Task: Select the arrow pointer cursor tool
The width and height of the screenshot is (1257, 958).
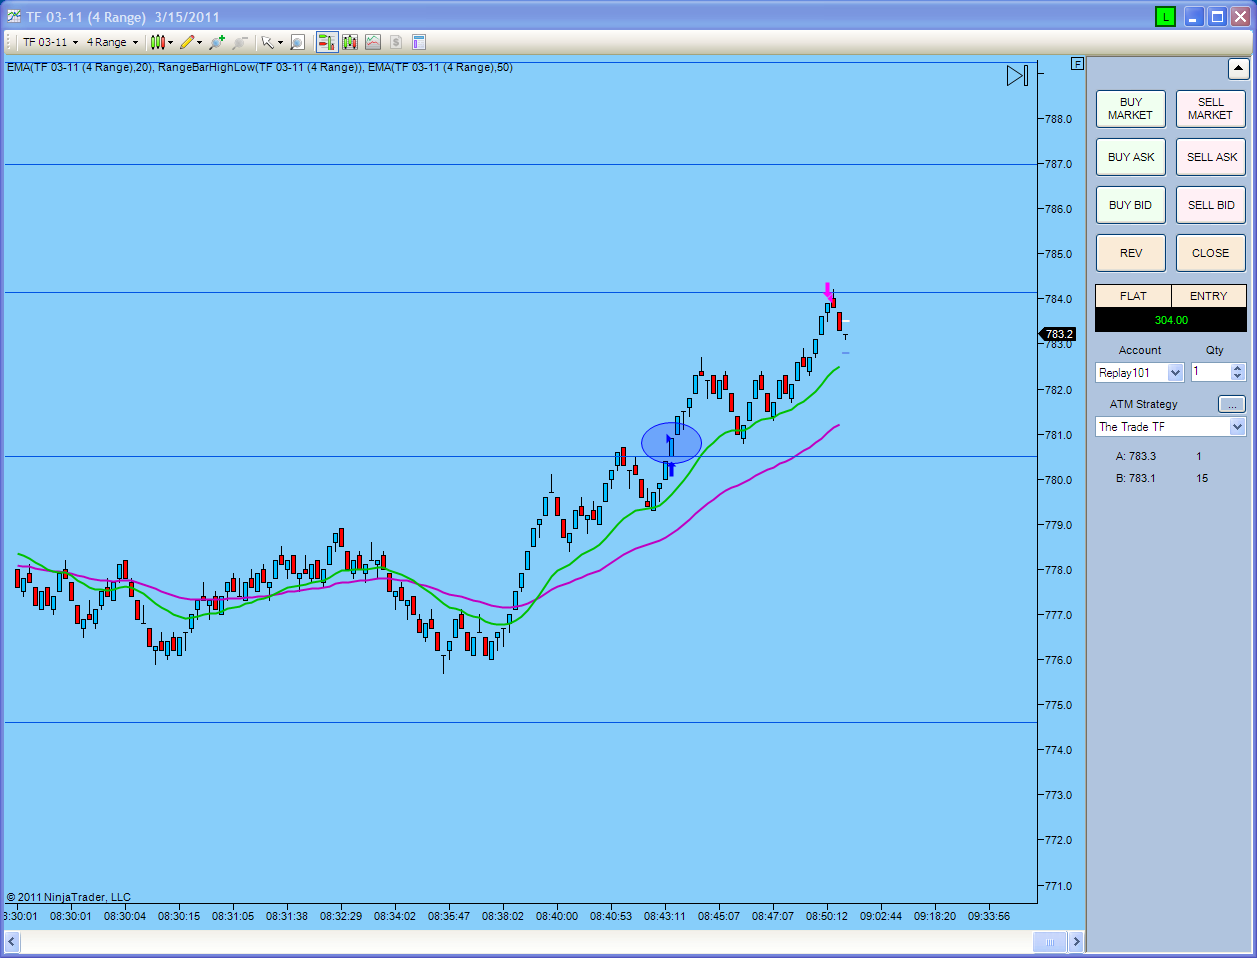Action: [267, 42]
